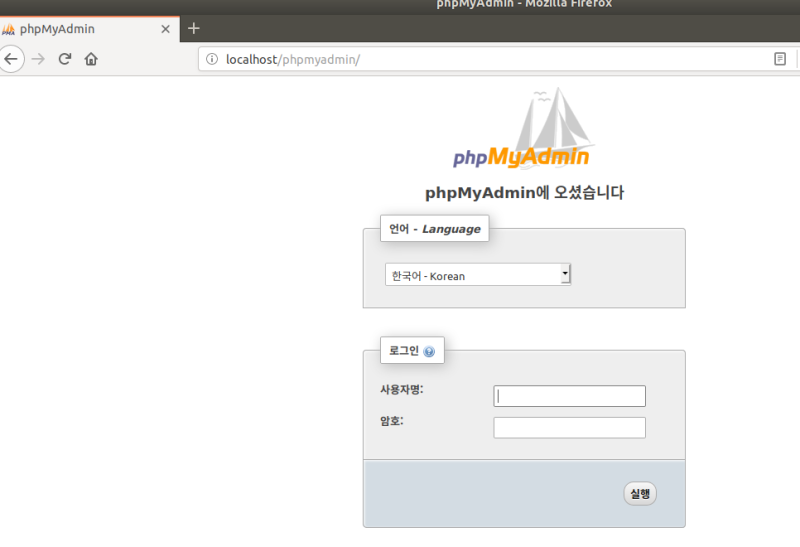The height and width of the screenshot is (547, 800).
Task: Click the localhost/phpmyadmin/ address bar
Action: pyautogui.click(x=485, y=59)
